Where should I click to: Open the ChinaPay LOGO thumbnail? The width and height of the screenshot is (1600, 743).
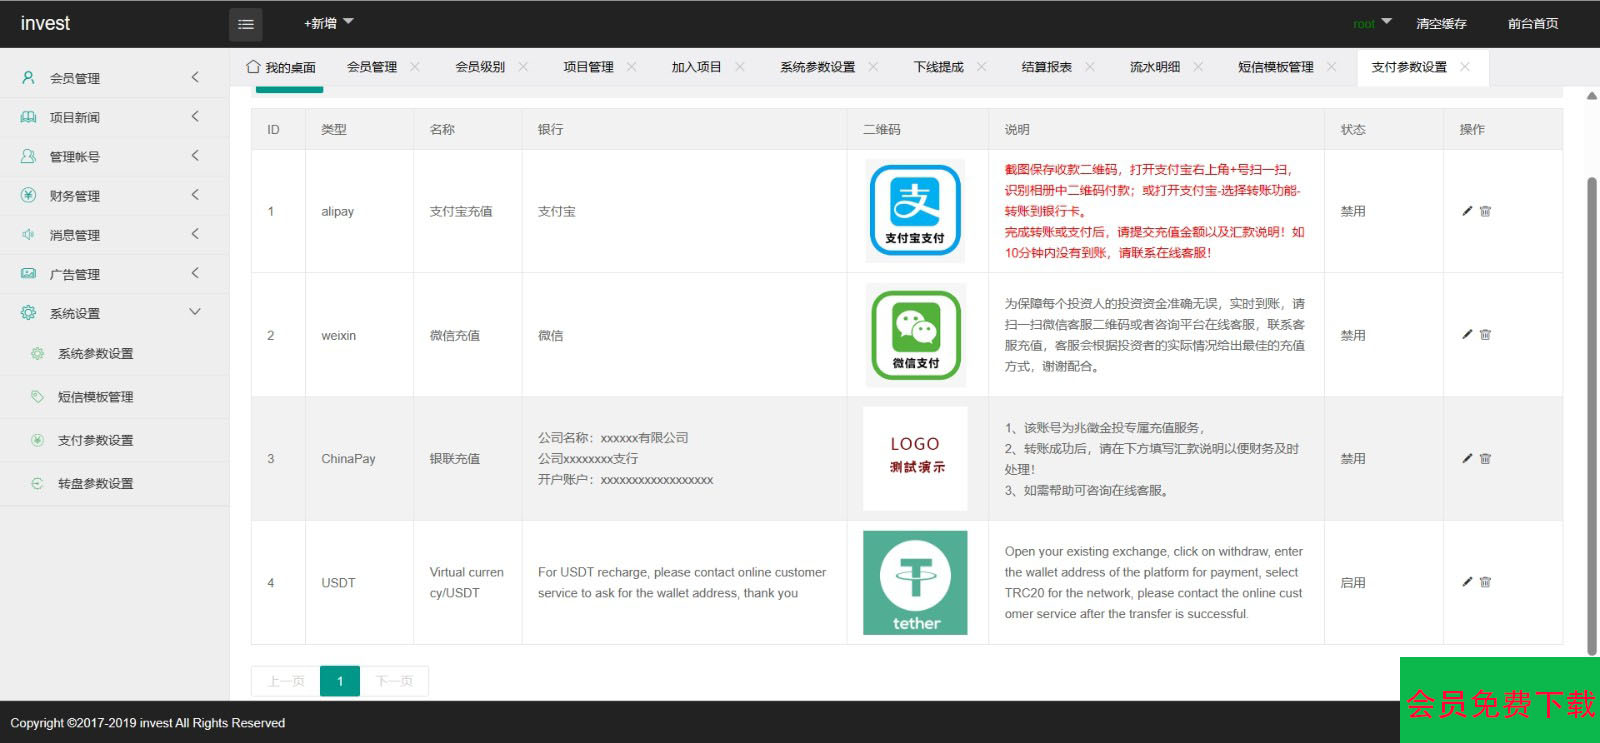(x=915, y=458)
